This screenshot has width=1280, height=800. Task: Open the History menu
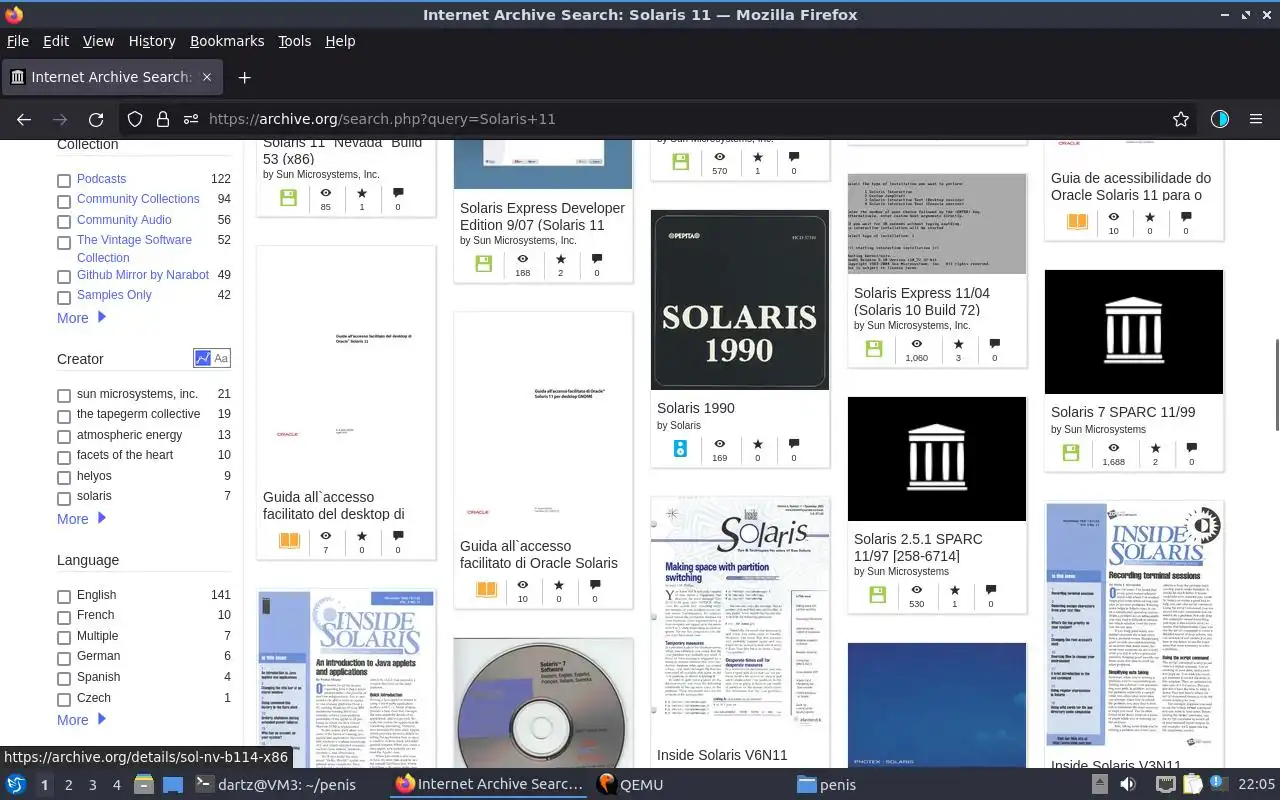click(152, 41)
